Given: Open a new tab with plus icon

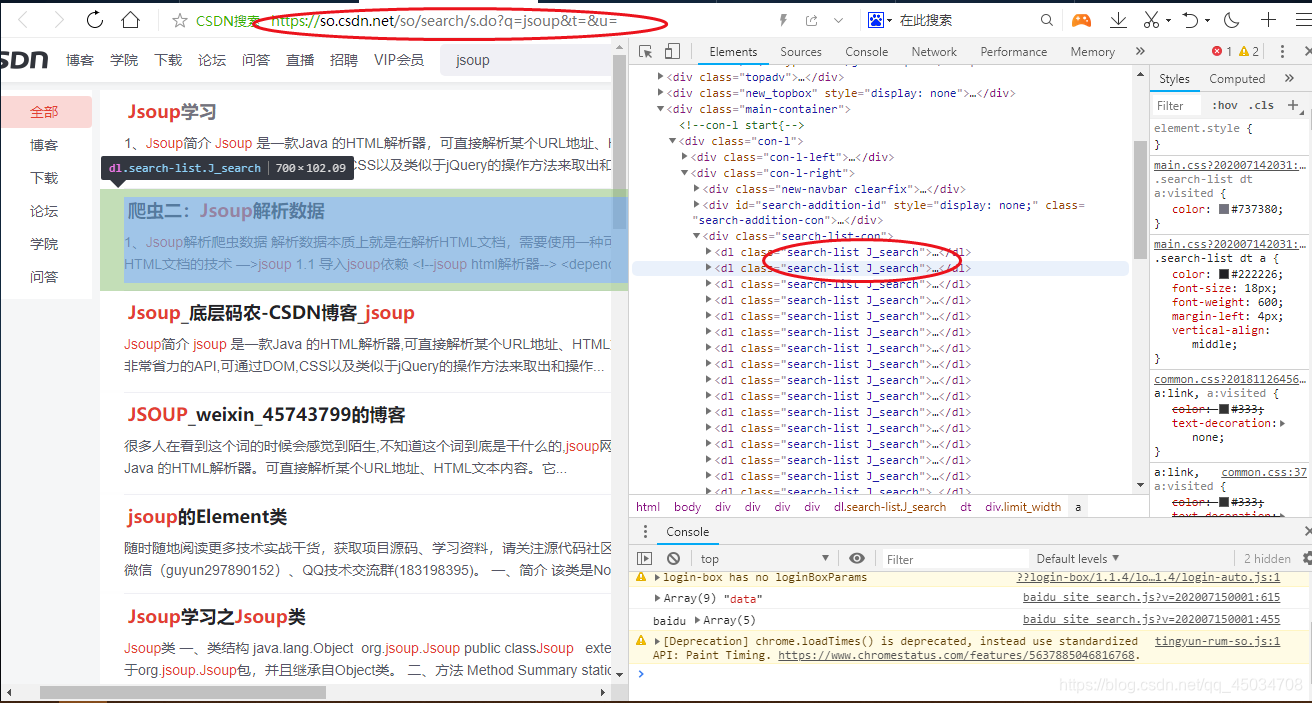Looking at the screenshot, I should coord(1268,20).
